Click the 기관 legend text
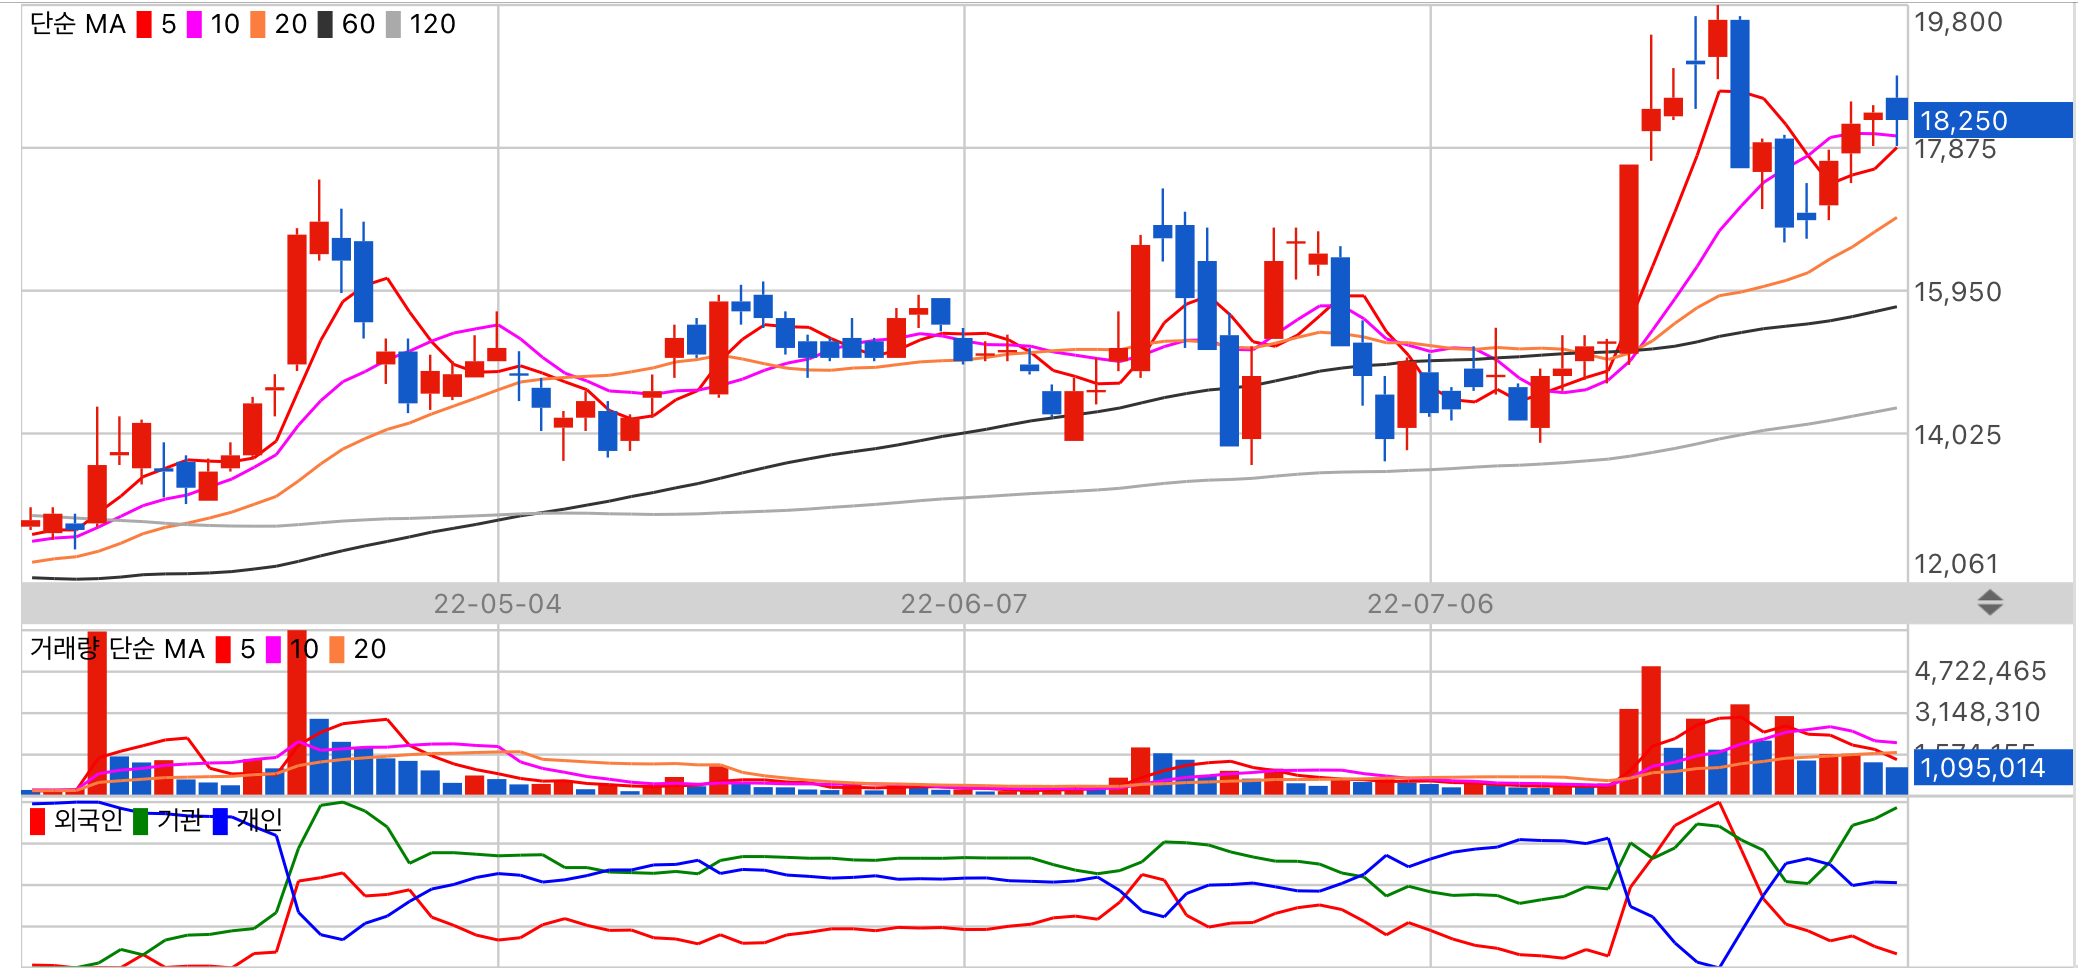The image size is (2078, 979). (x=180, y=820)
